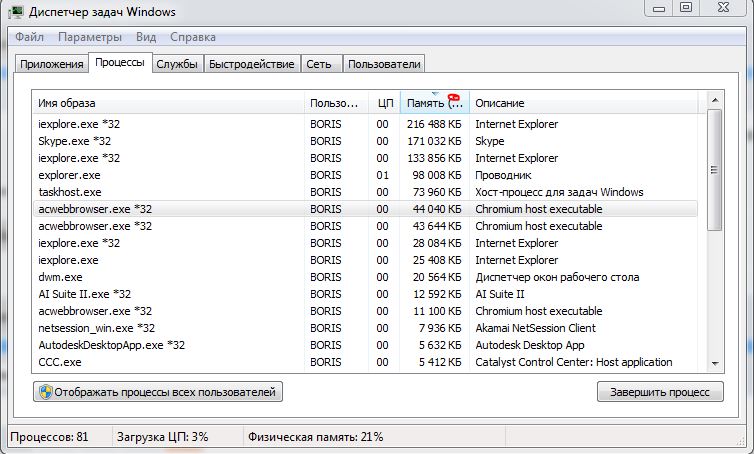Click the 98 008 КБ memory value
Screen dimensions: 754x454
coord(437,175)
